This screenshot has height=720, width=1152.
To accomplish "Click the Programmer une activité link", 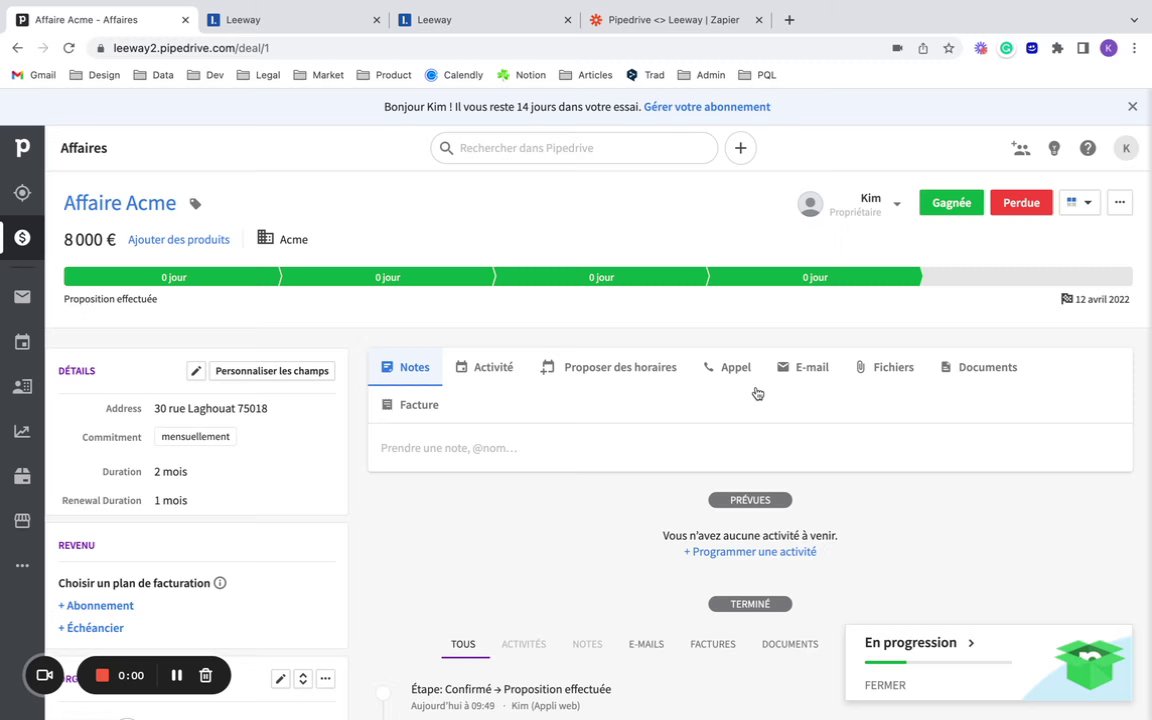I will (750, 552).
